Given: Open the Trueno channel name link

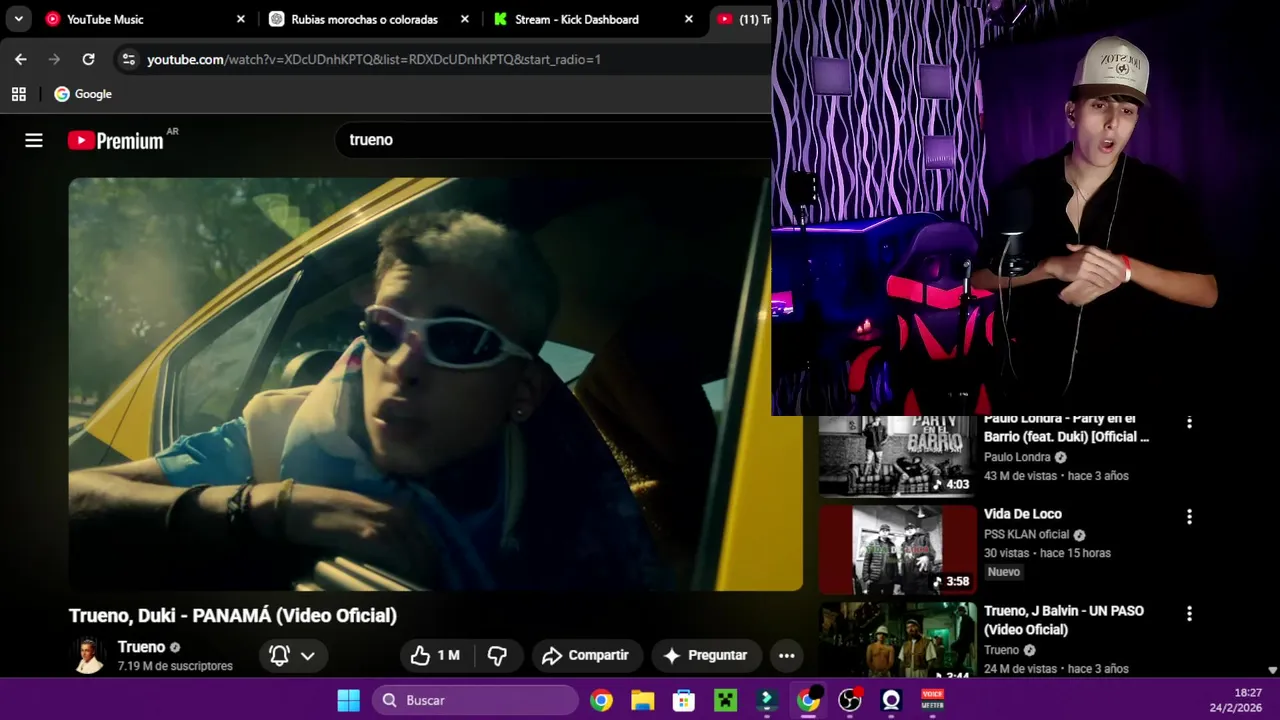Looking at the screenshot, I should tap(141, 647).
